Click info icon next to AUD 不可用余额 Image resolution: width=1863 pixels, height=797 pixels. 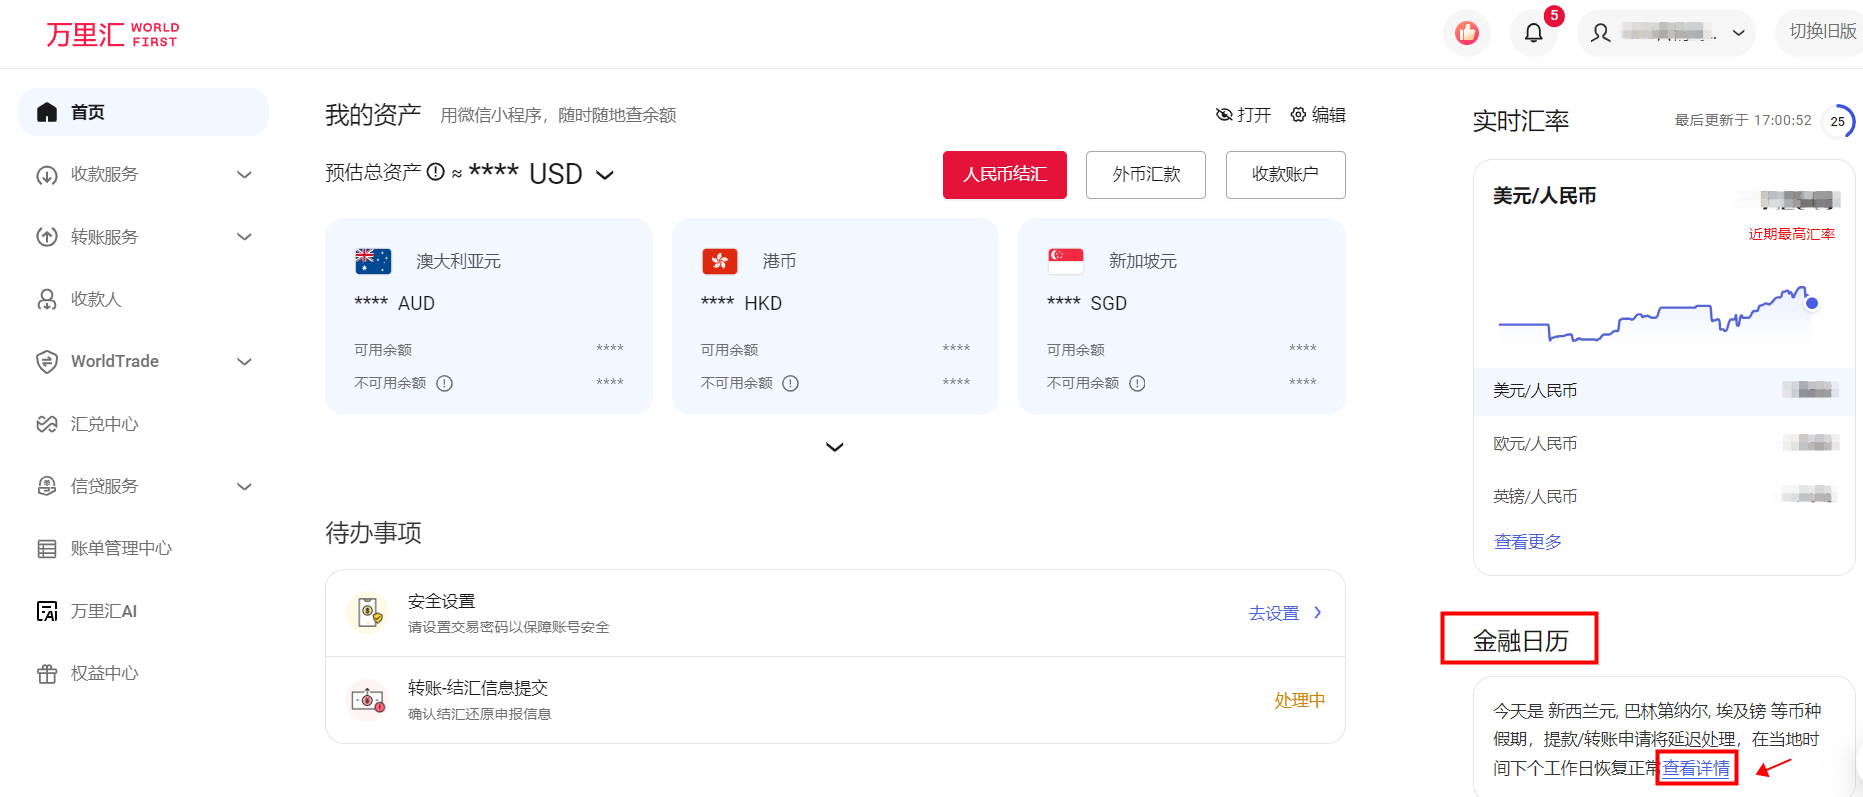click(445, 383)
